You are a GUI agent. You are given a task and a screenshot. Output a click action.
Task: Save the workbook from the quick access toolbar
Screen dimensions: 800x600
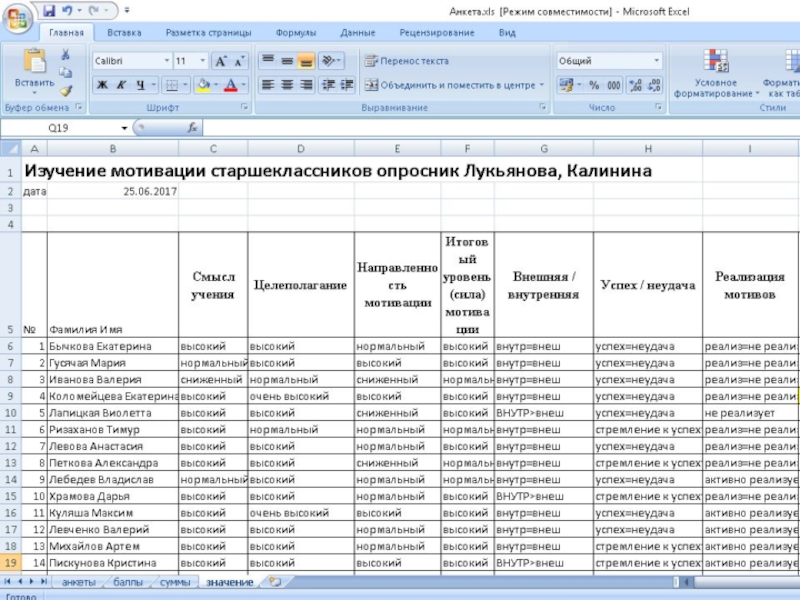click(49, 10)
